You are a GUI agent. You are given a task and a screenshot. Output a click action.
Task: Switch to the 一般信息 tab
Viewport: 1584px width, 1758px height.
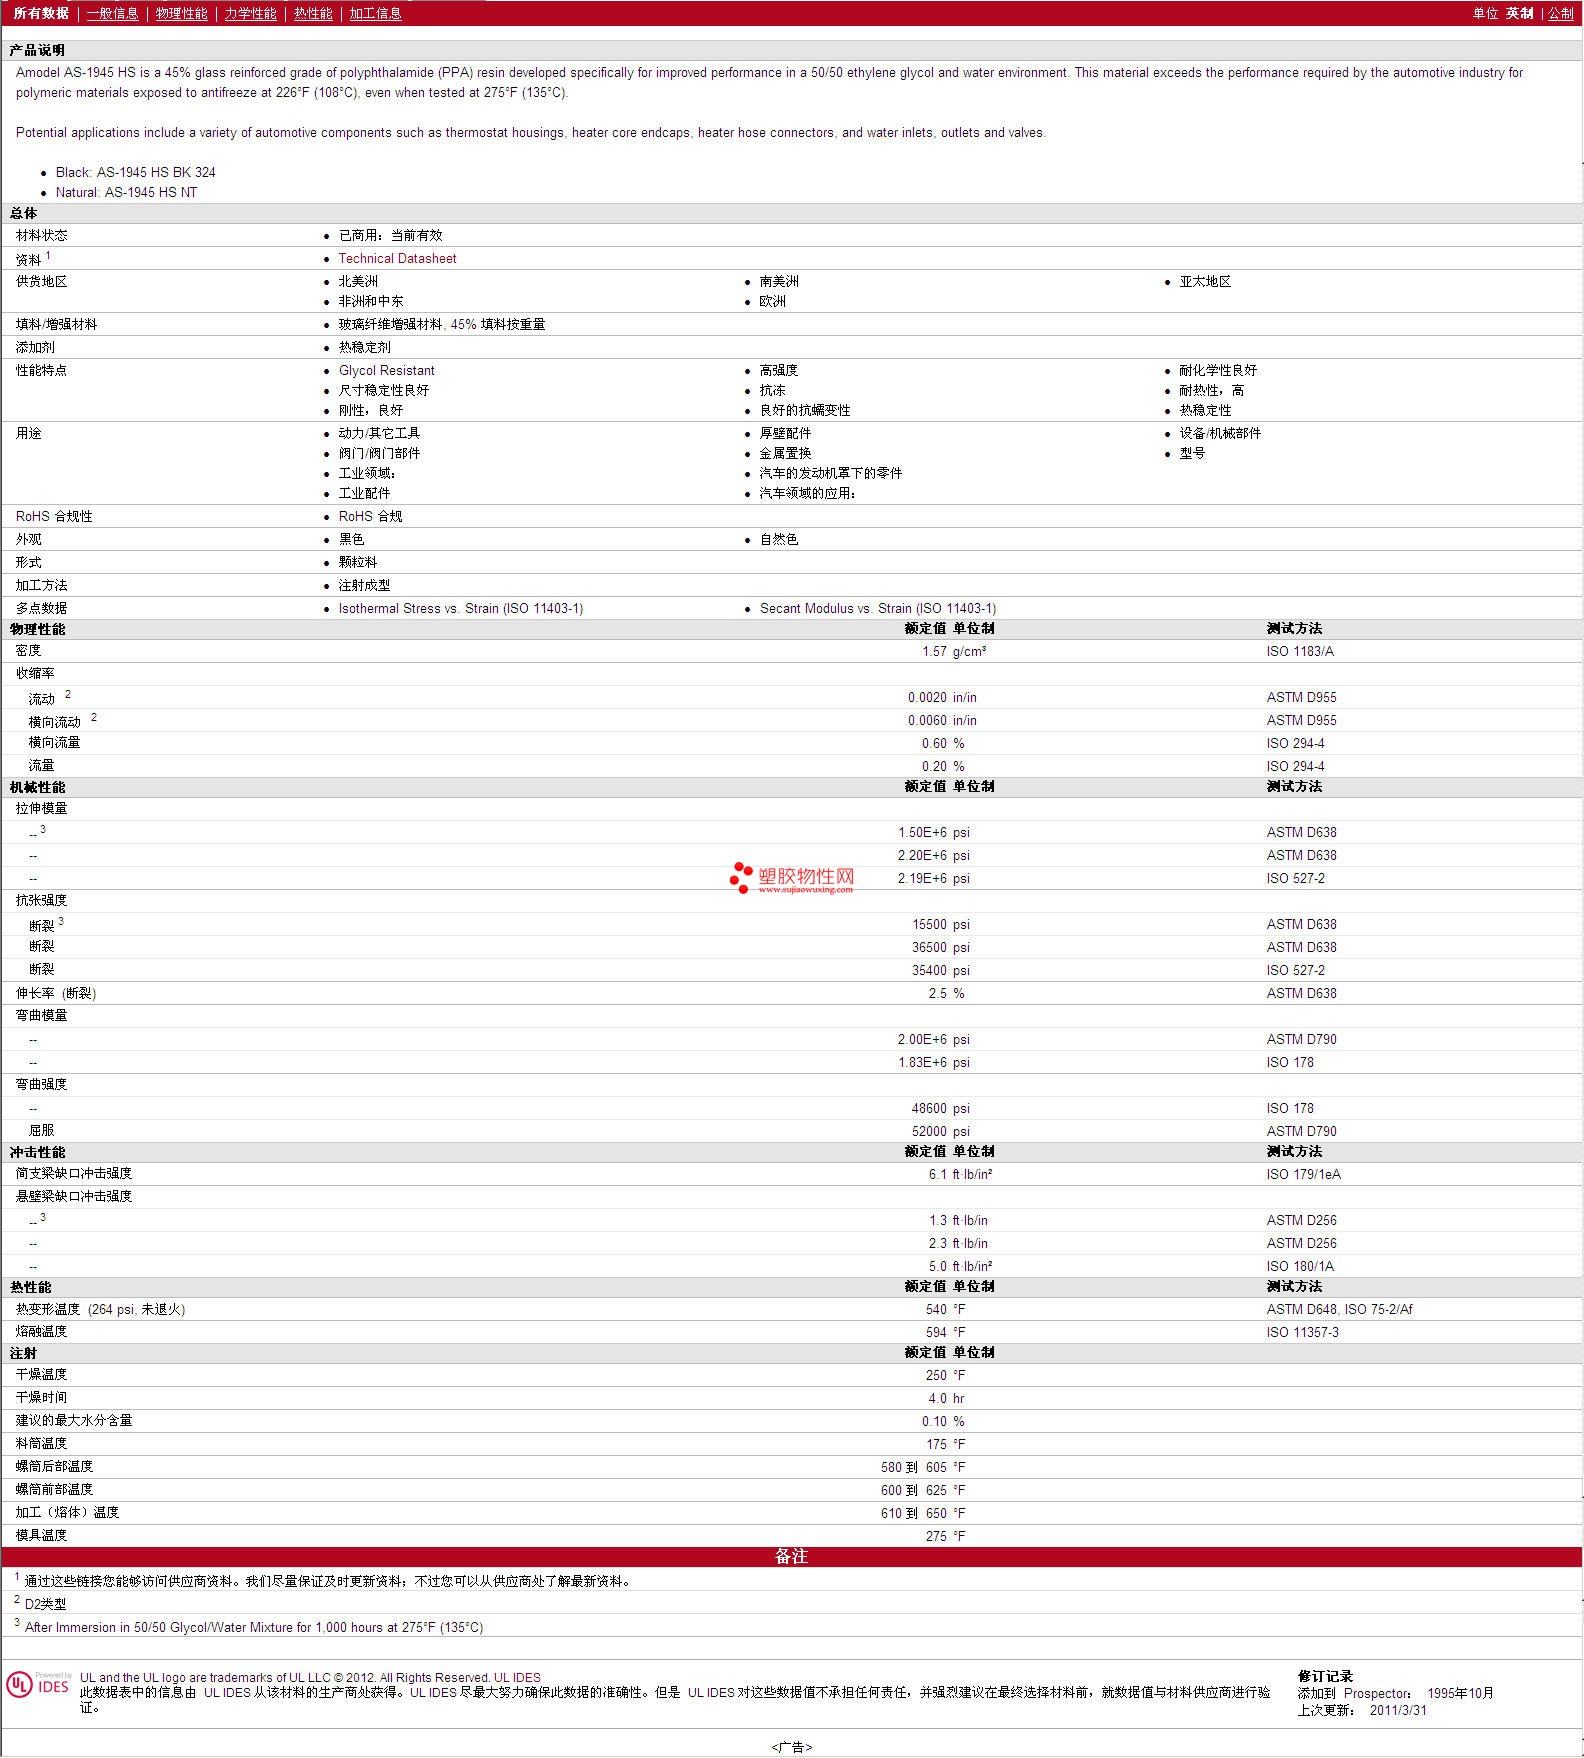click(113, 13)
